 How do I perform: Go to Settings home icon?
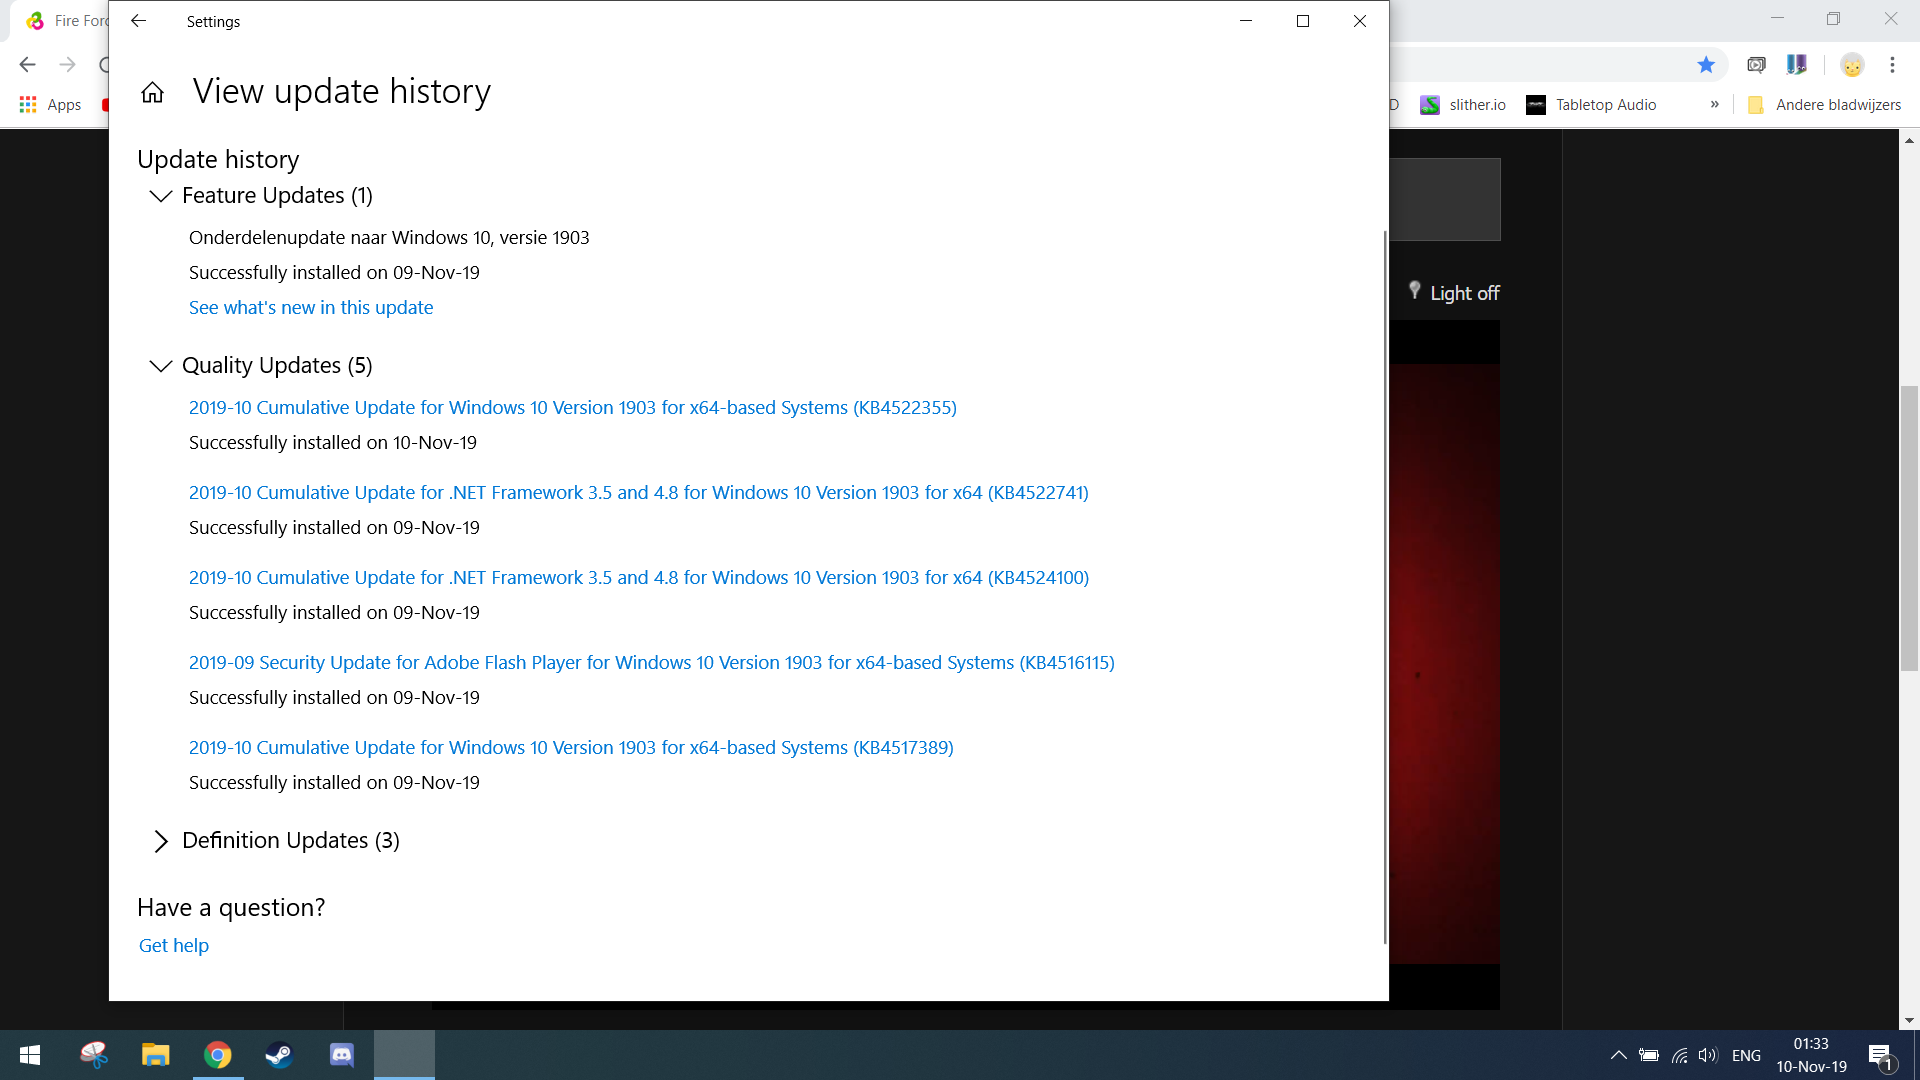coord(152,93)
